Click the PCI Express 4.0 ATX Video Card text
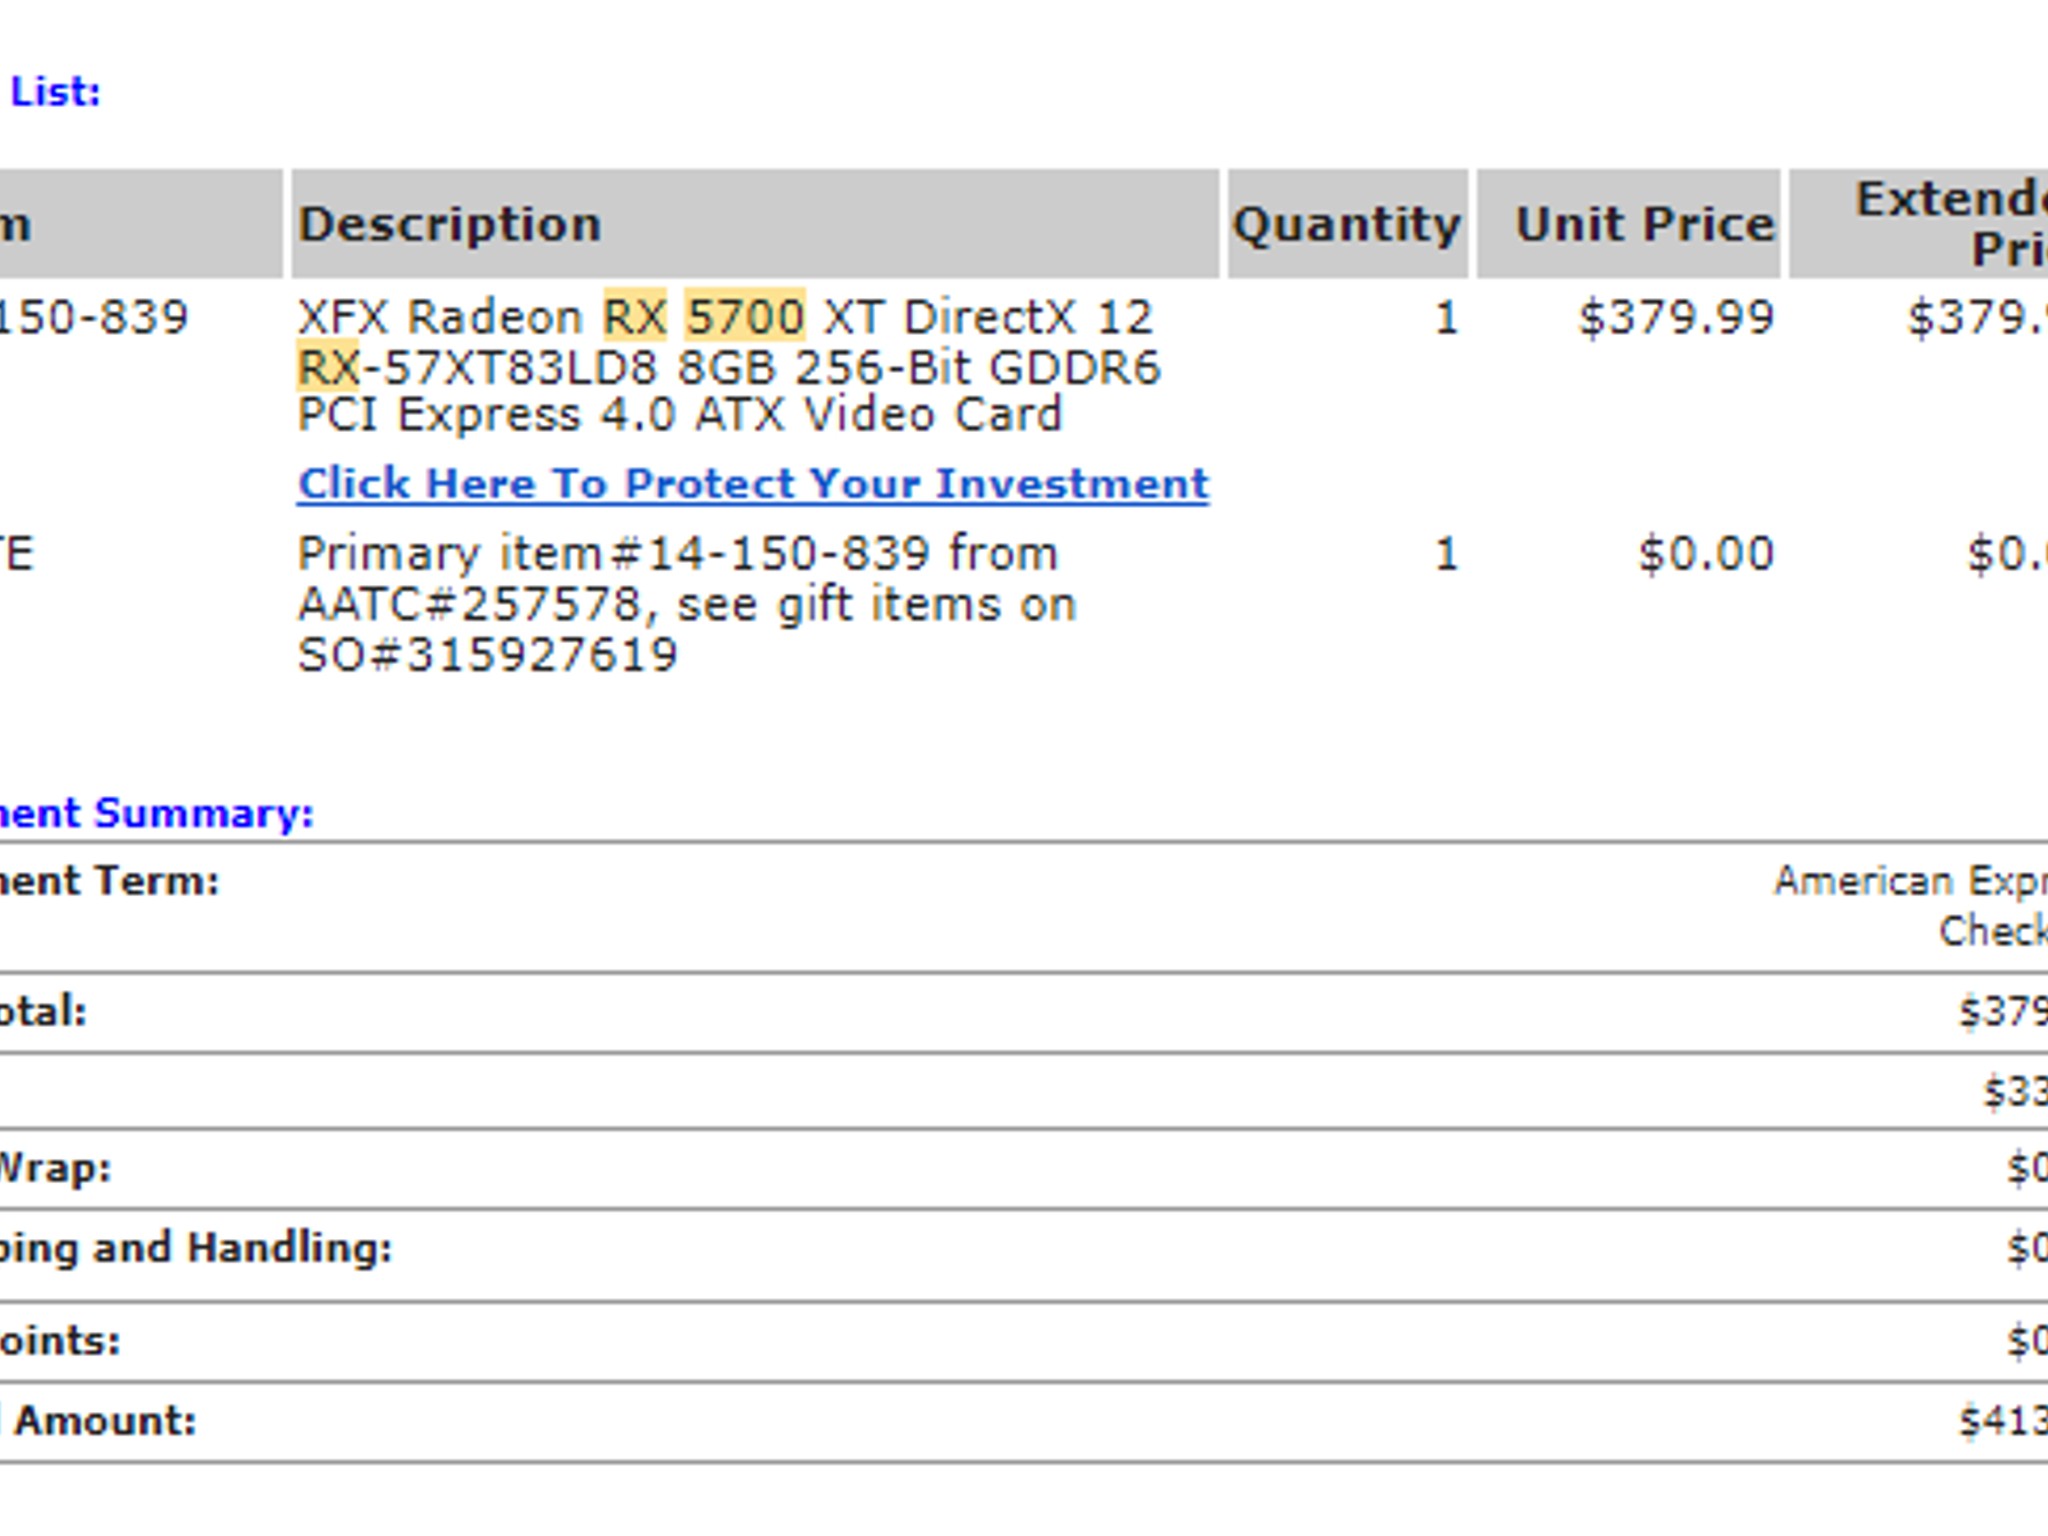The image size is (2048, 1536). 679,414
